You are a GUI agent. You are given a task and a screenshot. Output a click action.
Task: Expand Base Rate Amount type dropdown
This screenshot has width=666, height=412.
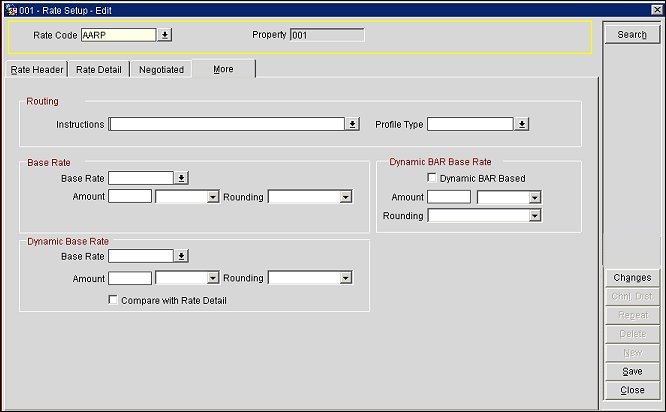(212, 197)
